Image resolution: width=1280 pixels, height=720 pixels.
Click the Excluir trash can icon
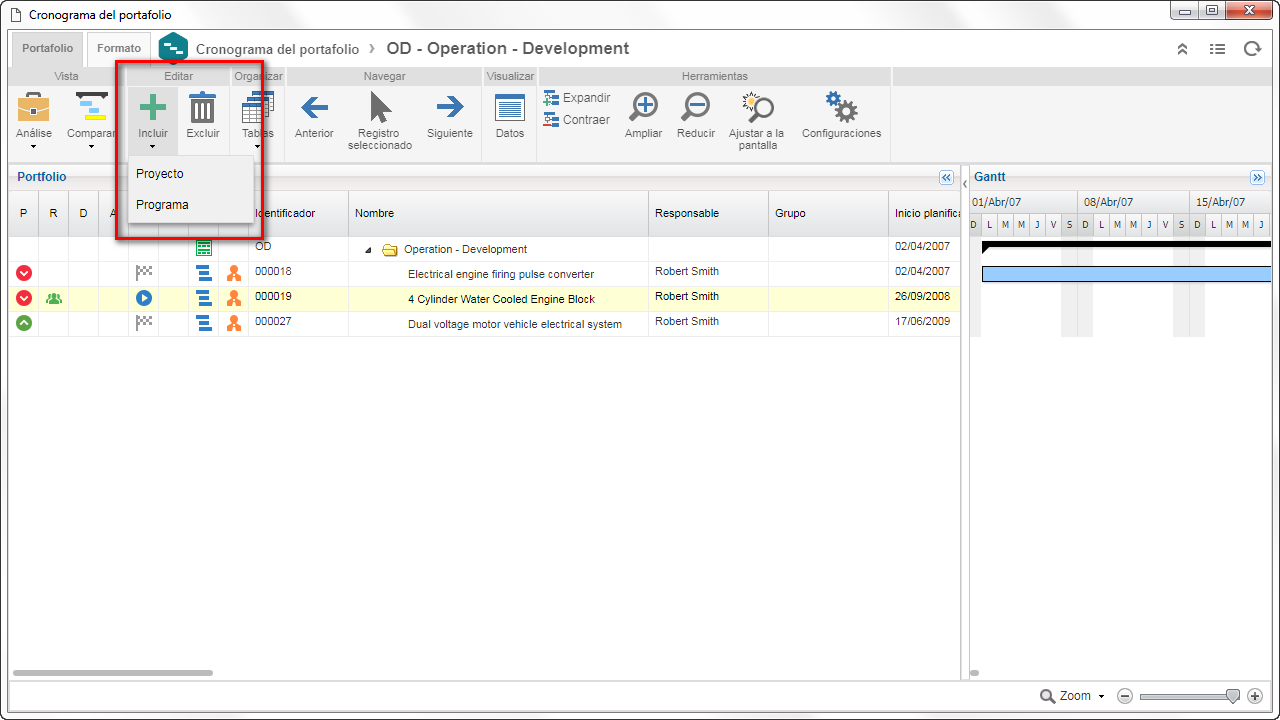203,108
